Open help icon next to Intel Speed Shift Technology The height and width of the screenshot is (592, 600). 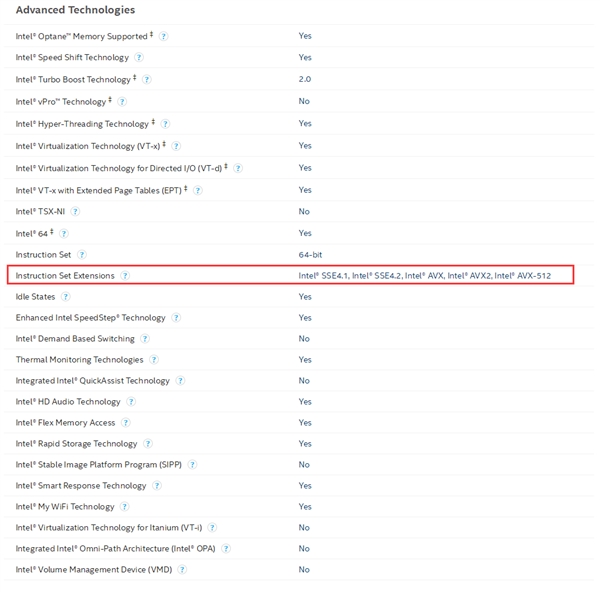tap(139, 57)
